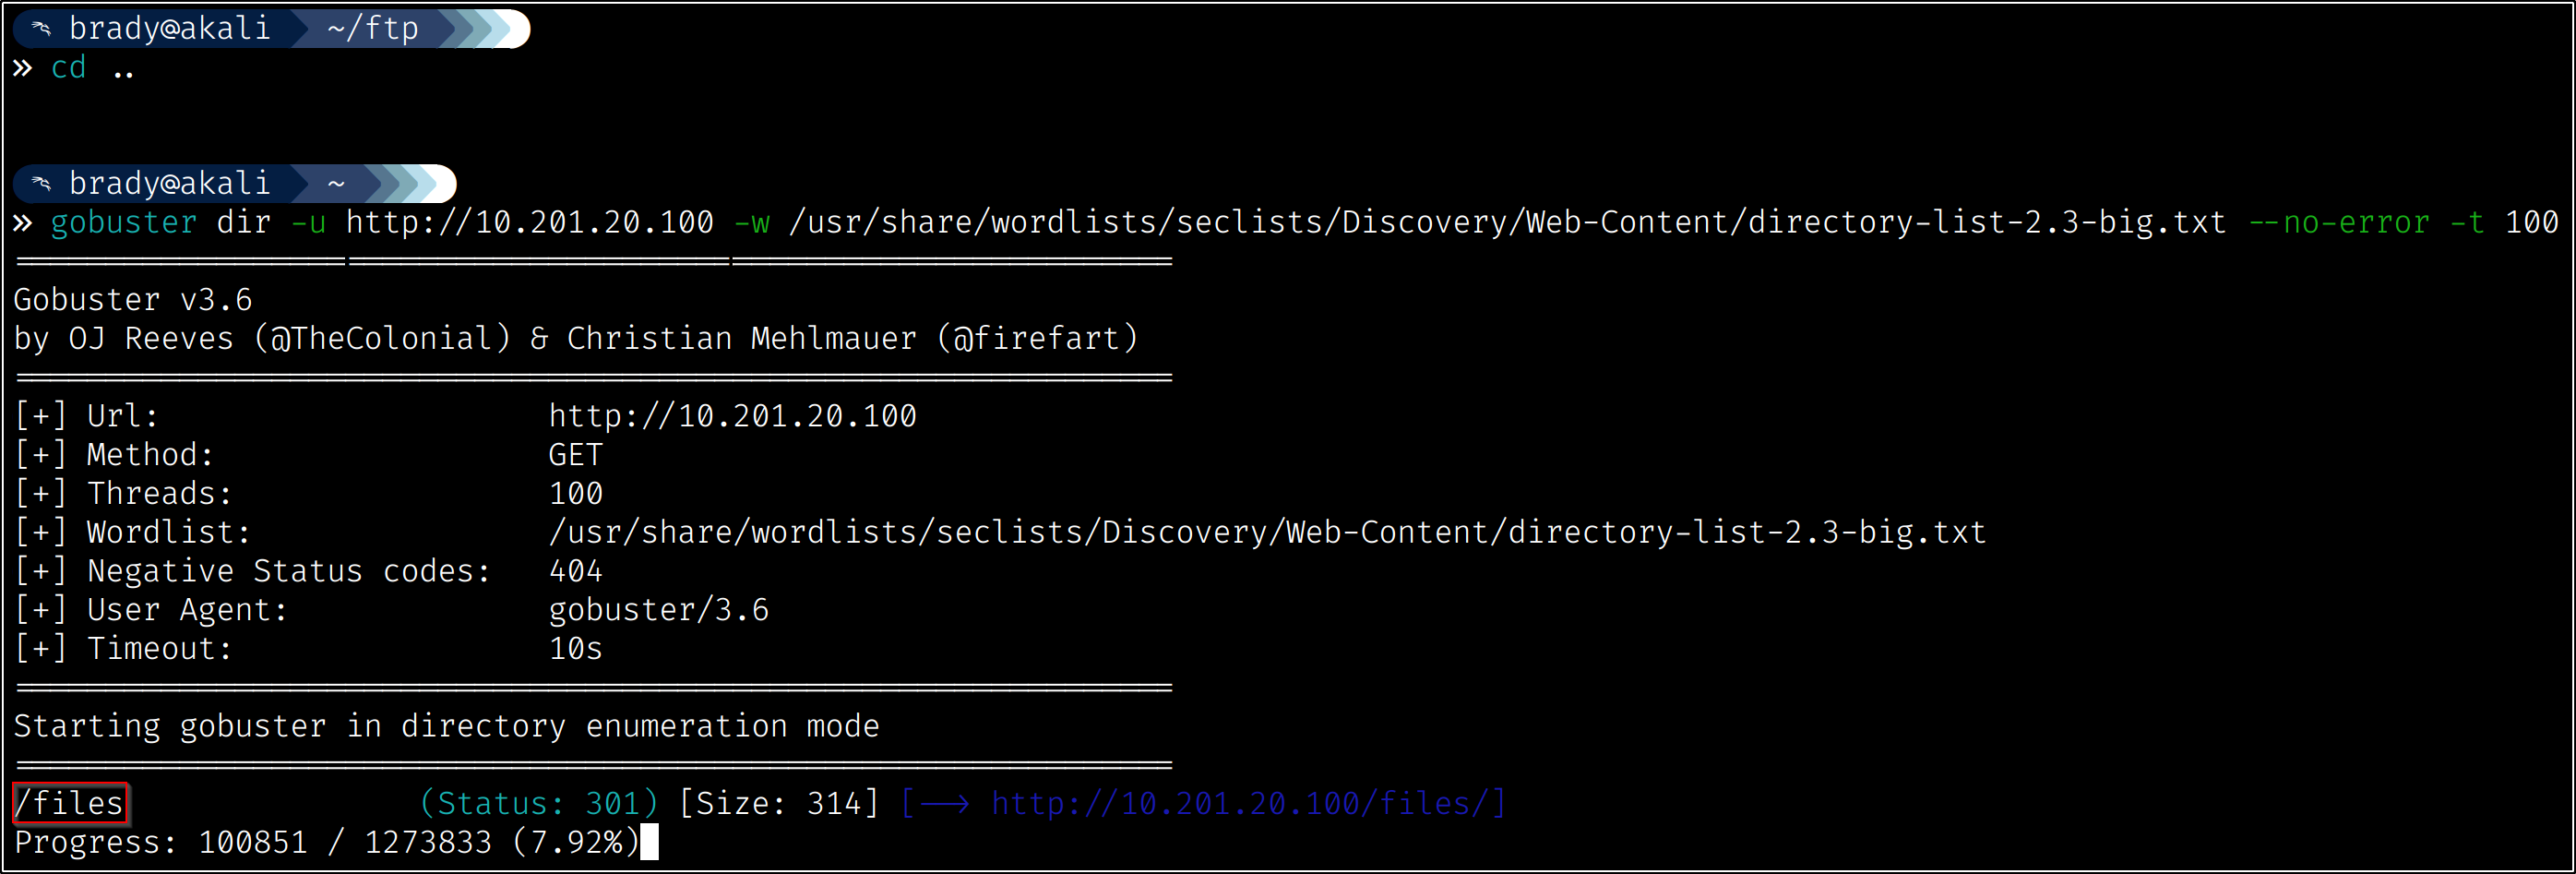2576x874 pixels.
Task: Click the » symbol before the cd command
Action: coord(22,68)
